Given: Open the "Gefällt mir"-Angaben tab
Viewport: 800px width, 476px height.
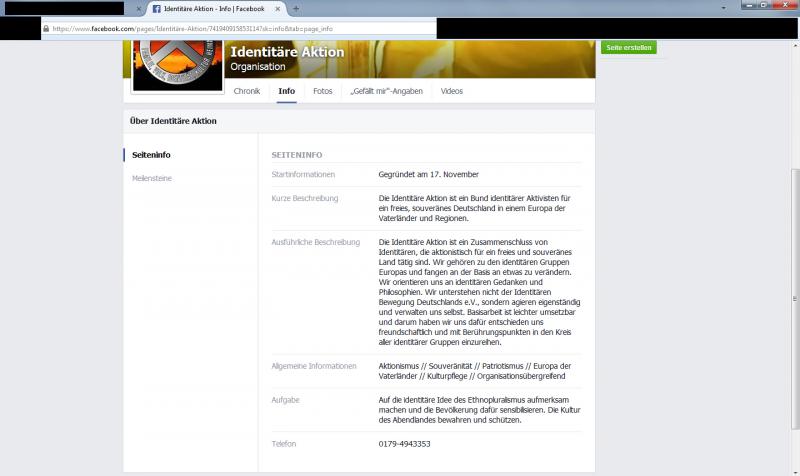Looking at the screenshot, I should click(386, 91).
